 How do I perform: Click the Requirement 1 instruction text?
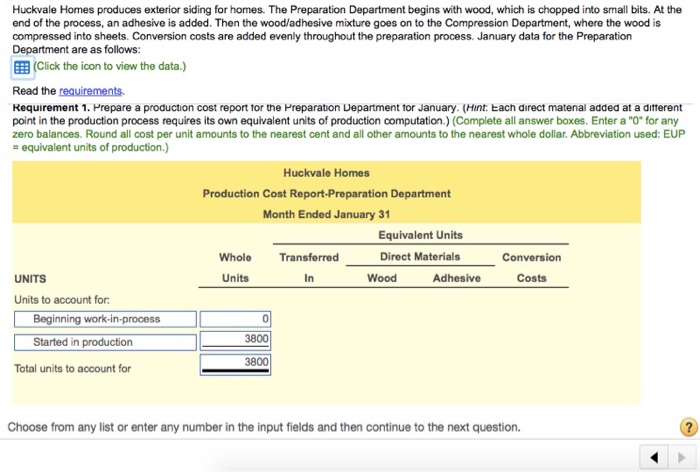348,127
